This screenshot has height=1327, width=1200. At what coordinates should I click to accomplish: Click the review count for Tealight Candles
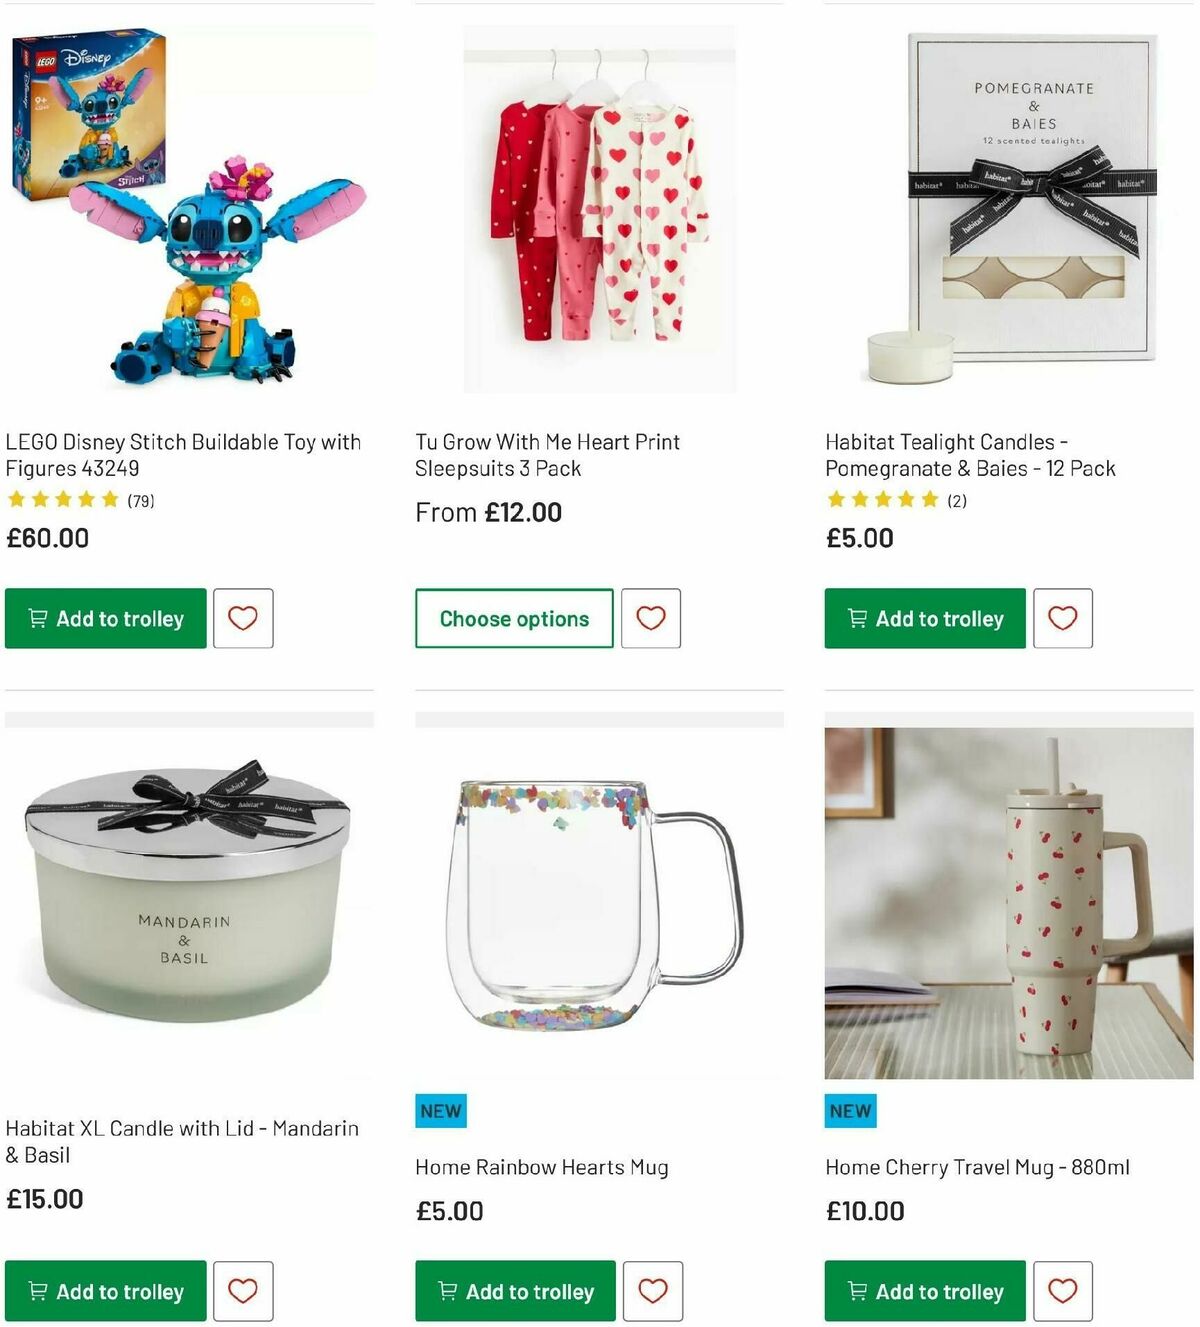pyautogui.click(x=957, y=502)
